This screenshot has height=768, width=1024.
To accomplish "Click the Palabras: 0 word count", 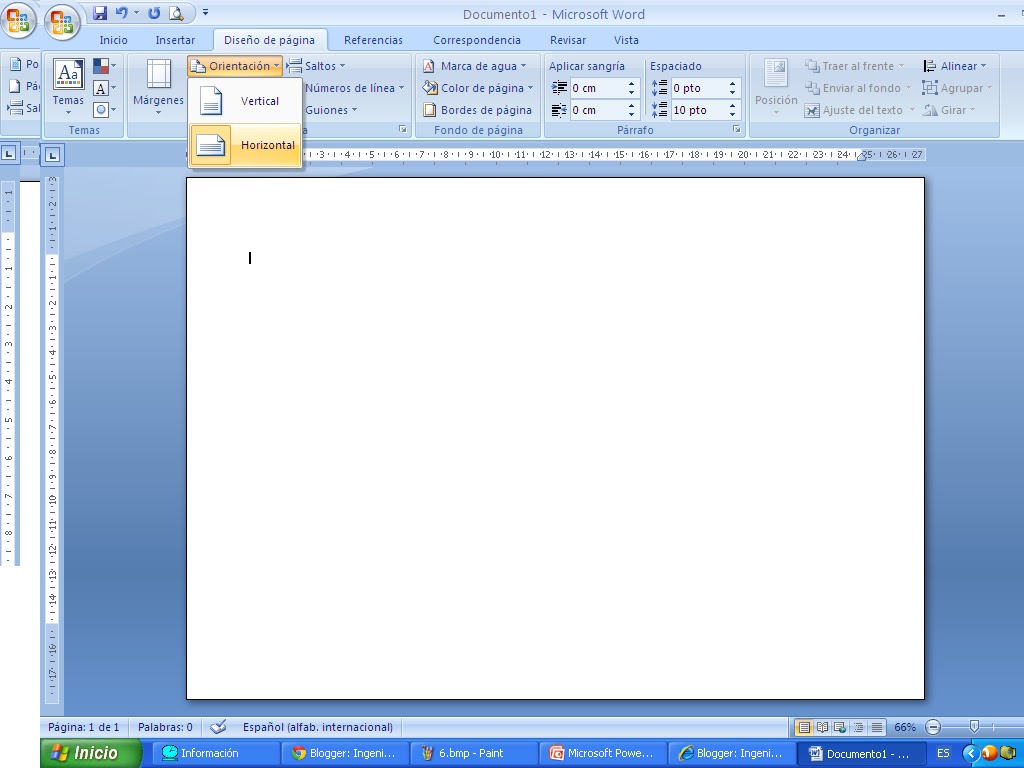I will click(x=165, y=727).
